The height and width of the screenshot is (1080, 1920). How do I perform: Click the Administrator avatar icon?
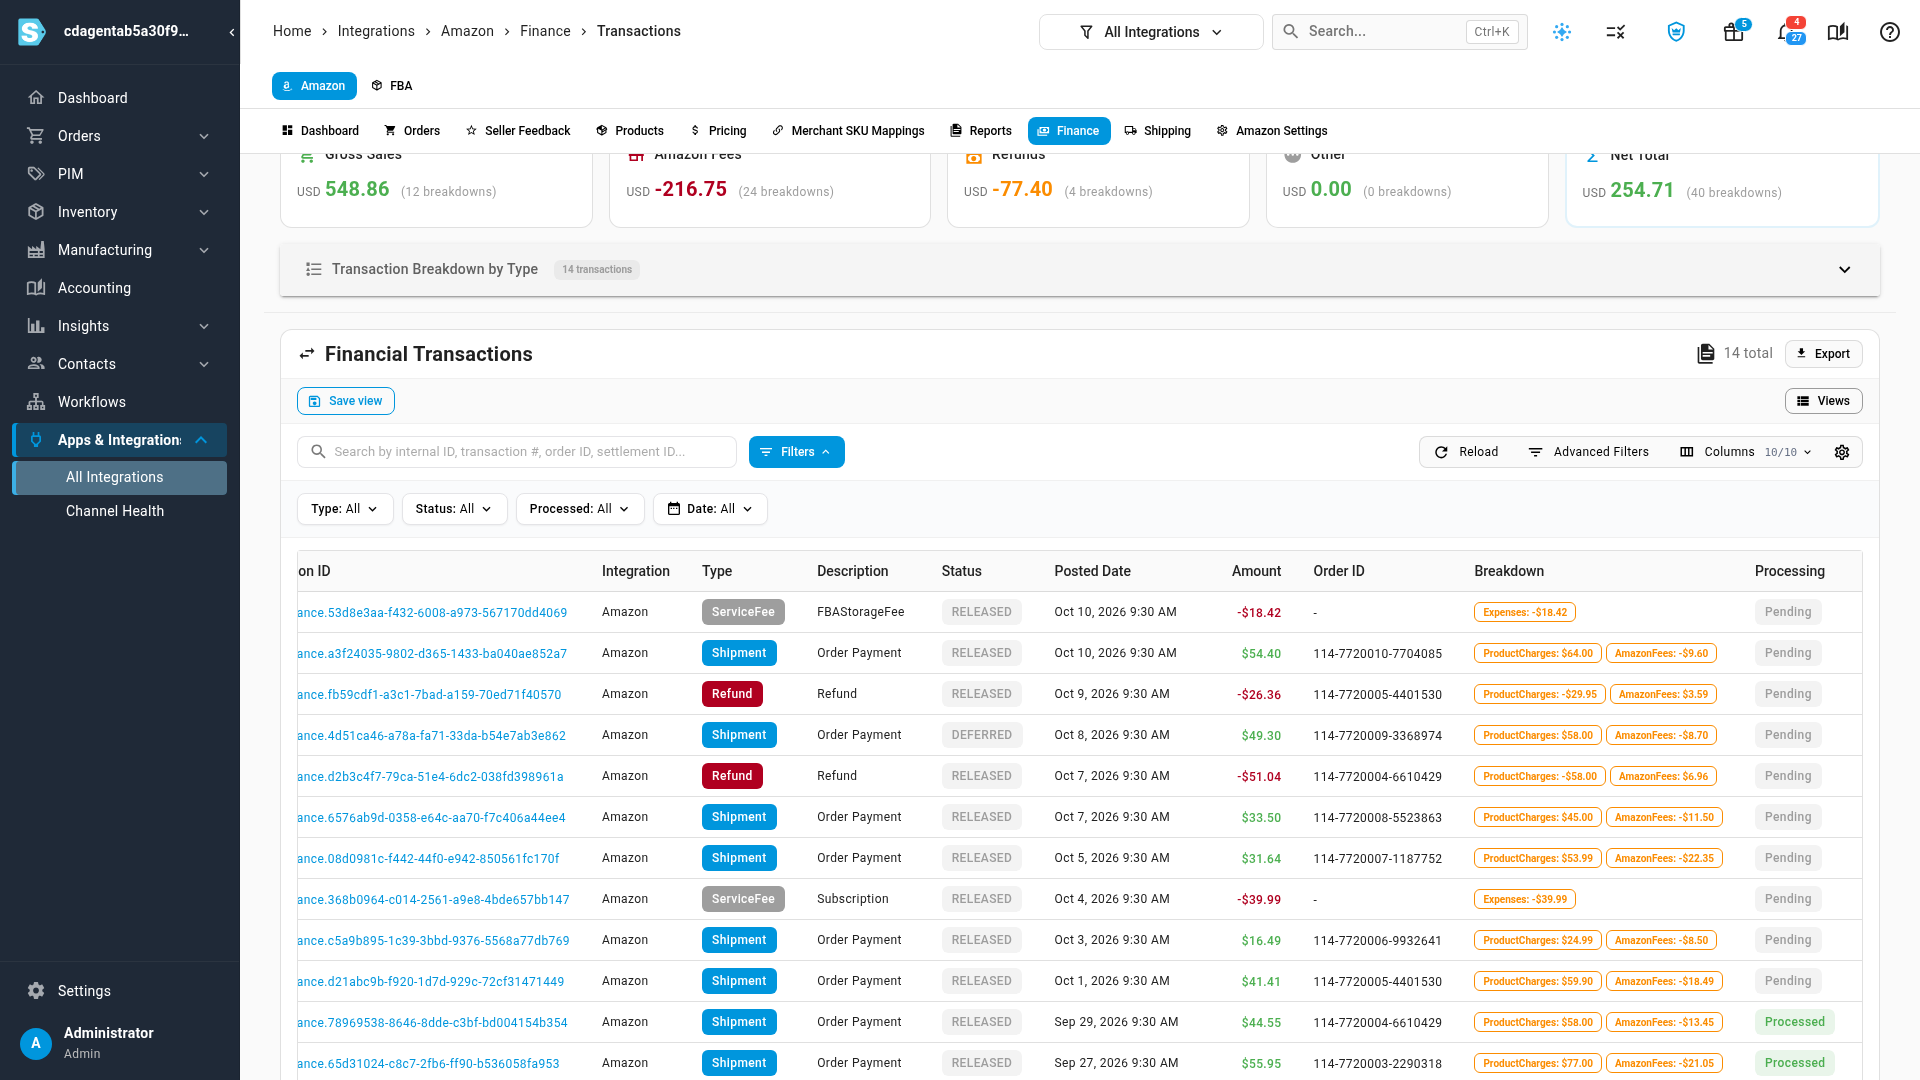tap(36, 1044)
